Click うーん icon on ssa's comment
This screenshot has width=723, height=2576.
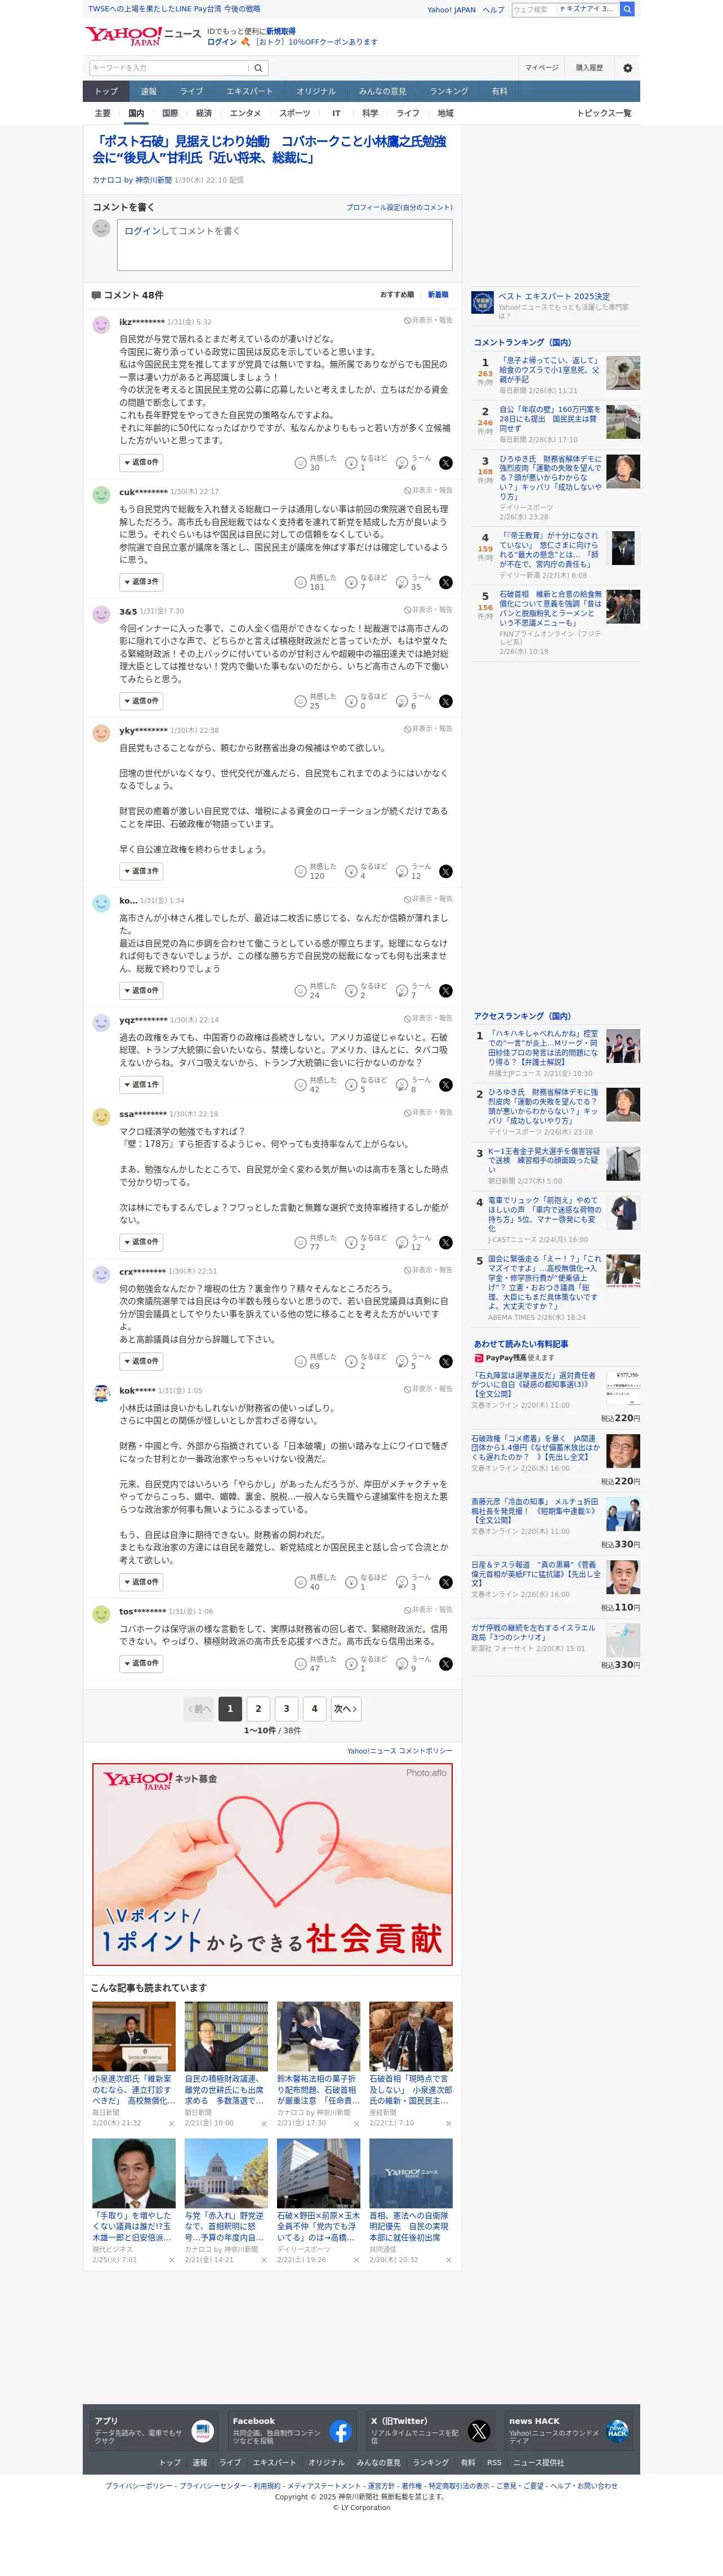(402, 1242)
